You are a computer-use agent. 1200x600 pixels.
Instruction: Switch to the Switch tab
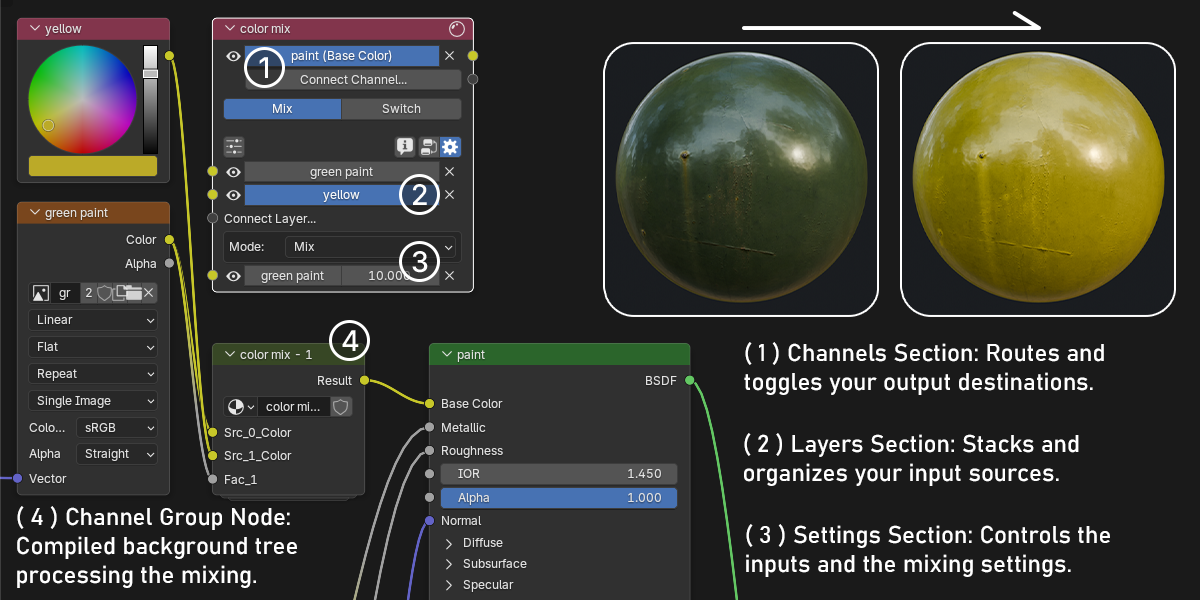click(x=402, y=108)
